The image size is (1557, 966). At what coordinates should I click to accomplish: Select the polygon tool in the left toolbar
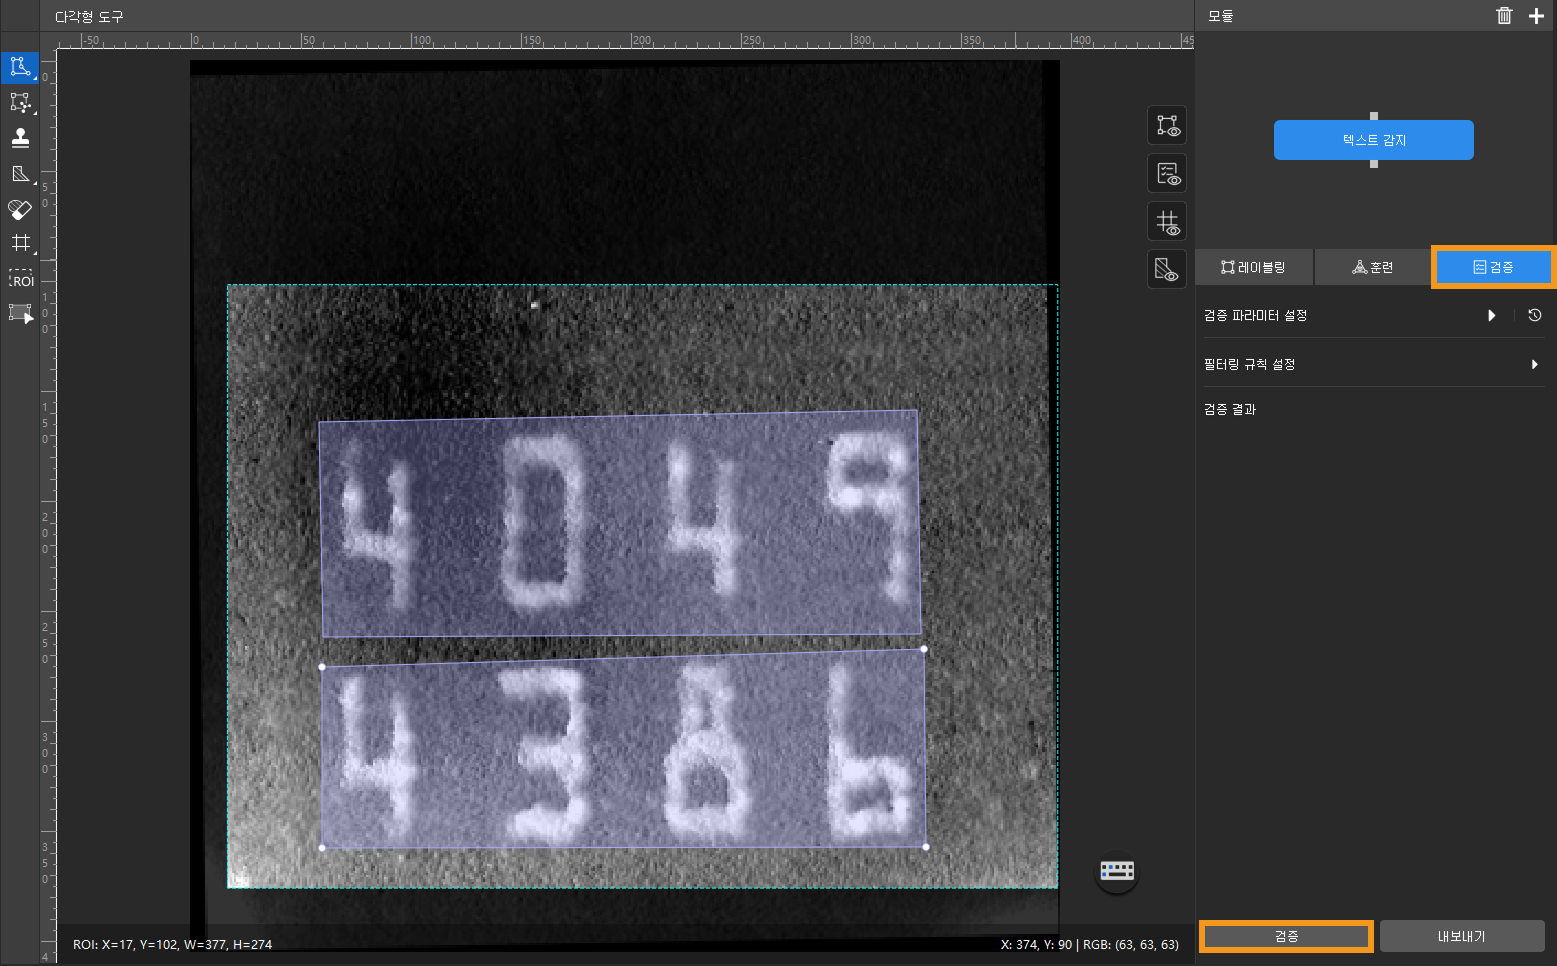click(x=20, y=67)
